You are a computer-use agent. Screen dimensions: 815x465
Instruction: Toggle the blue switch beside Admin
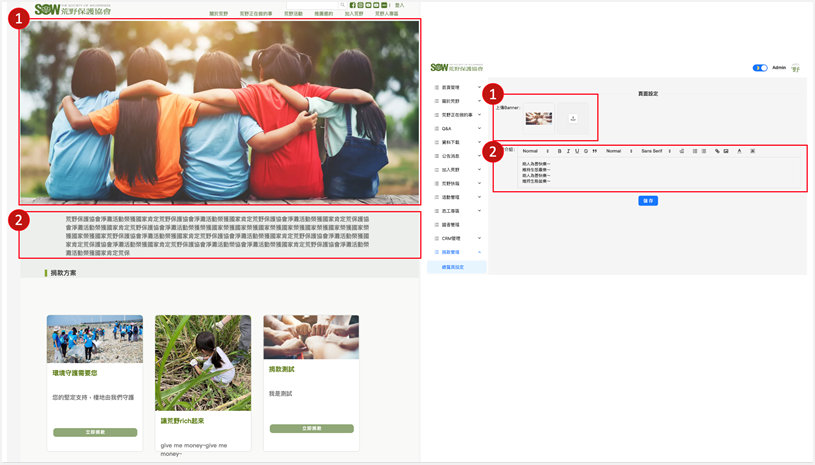pos(760,68)
